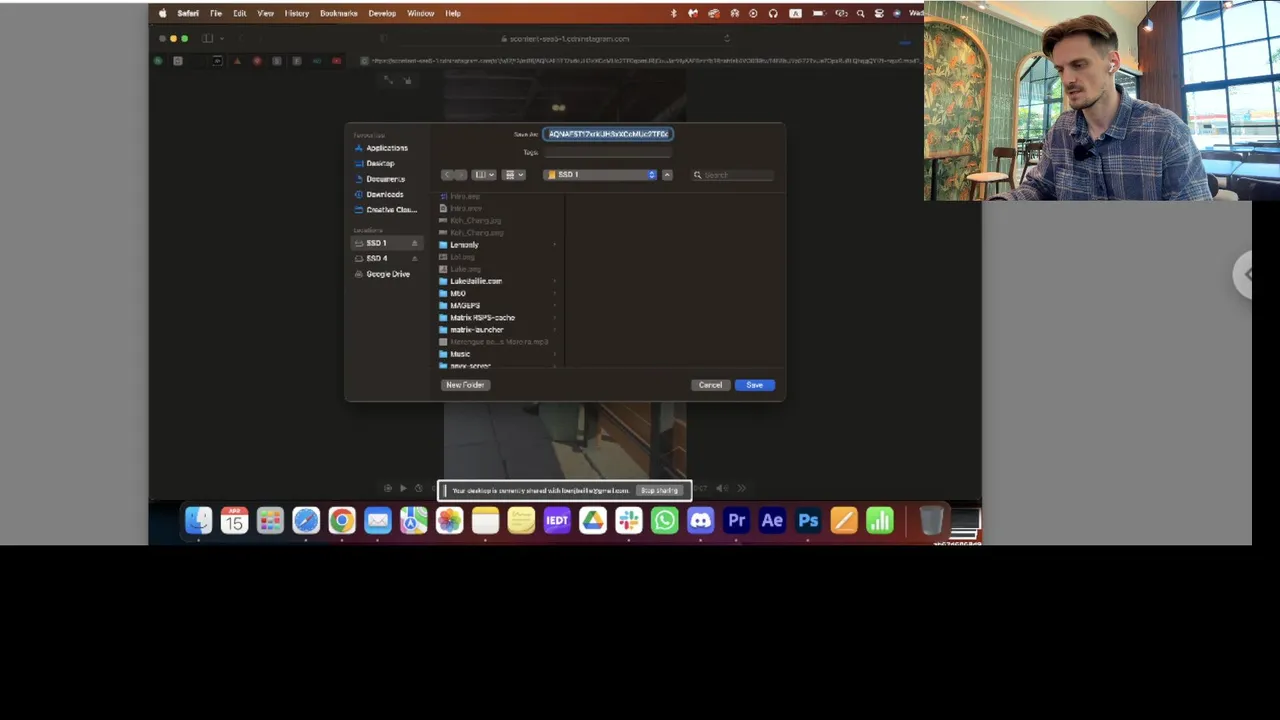
Task: Open the Apple menu
Action: (x=163, y=13)
